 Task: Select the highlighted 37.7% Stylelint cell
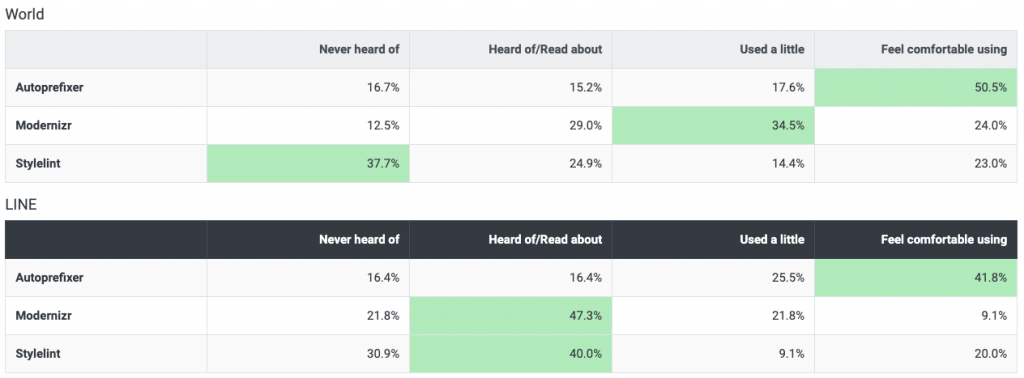(x=308, y=163)
